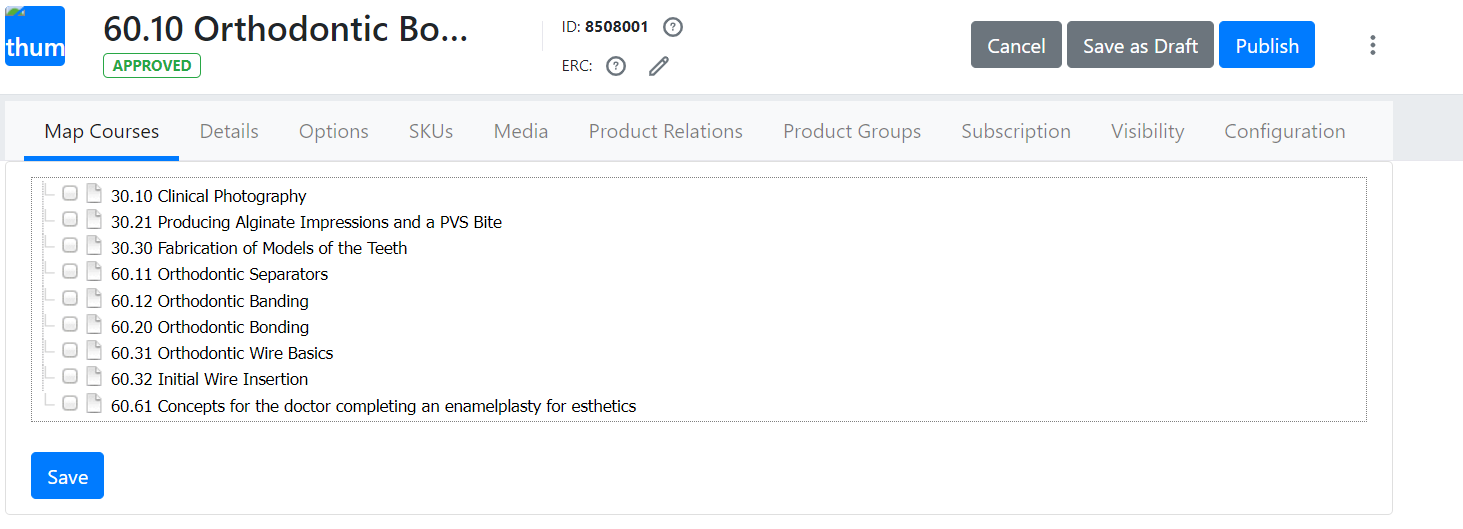1463x529 pixels.
Task: Check the 30.10 Clinical Photography checkbox
Action: pyautogui.click(x=70, y=194)
